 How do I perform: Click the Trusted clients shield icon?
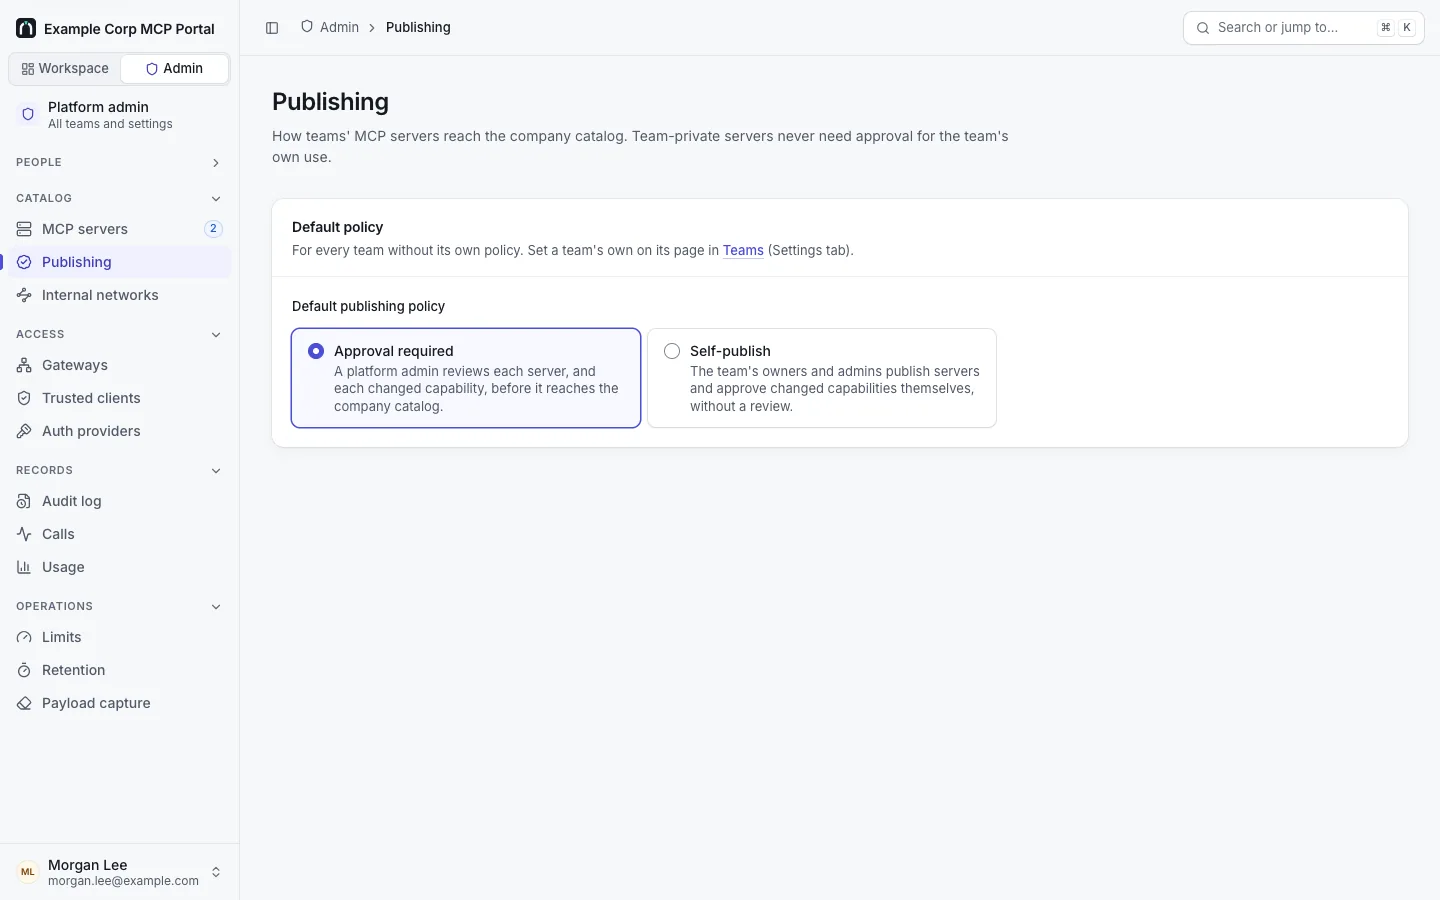24,398
